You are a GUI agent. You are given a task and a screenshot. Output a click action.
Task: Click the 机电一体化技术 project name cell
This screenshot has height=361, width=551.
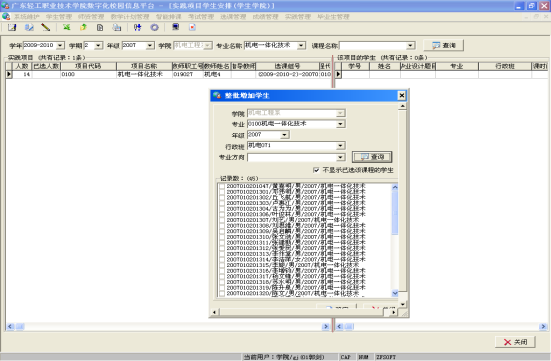[x=144, y=74]
